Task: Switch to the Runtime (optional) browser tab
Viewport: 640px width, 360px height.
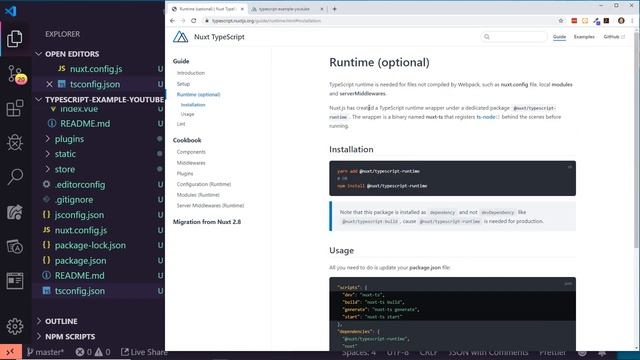Action: click(x=207, y=9)
